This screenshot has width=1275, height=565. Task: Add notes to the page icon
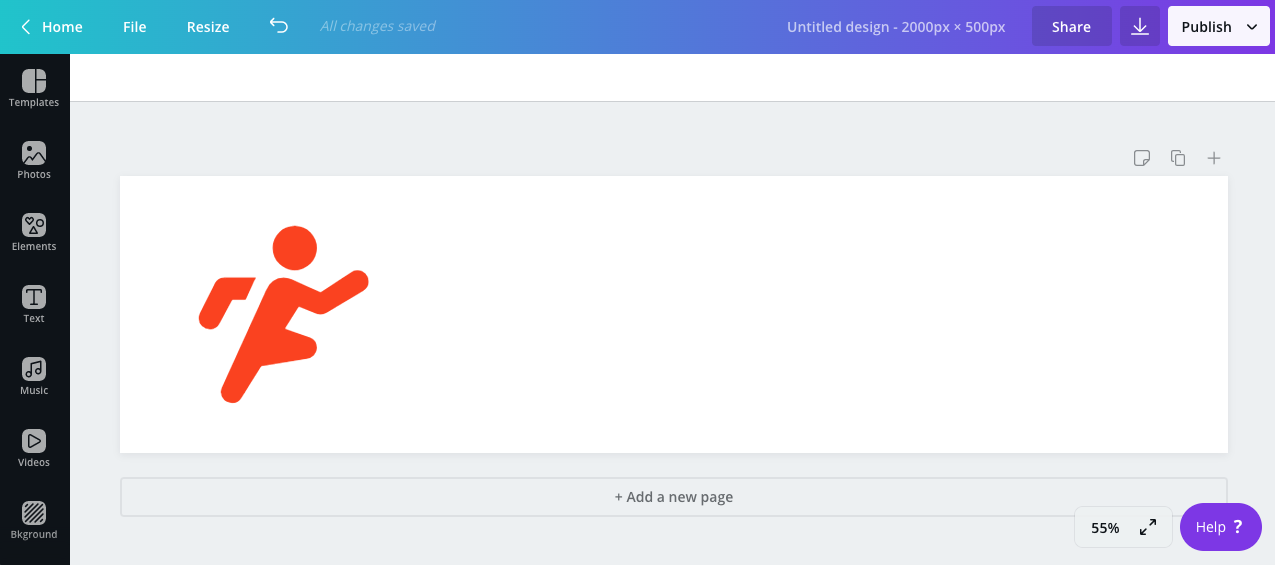click(1142, 158)
